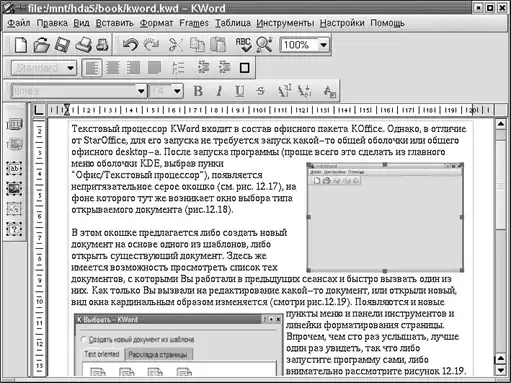The height and width of the screenshot is (383, 511).
Task: Open find with magnifier icon
Action: (x=264, y=45)
